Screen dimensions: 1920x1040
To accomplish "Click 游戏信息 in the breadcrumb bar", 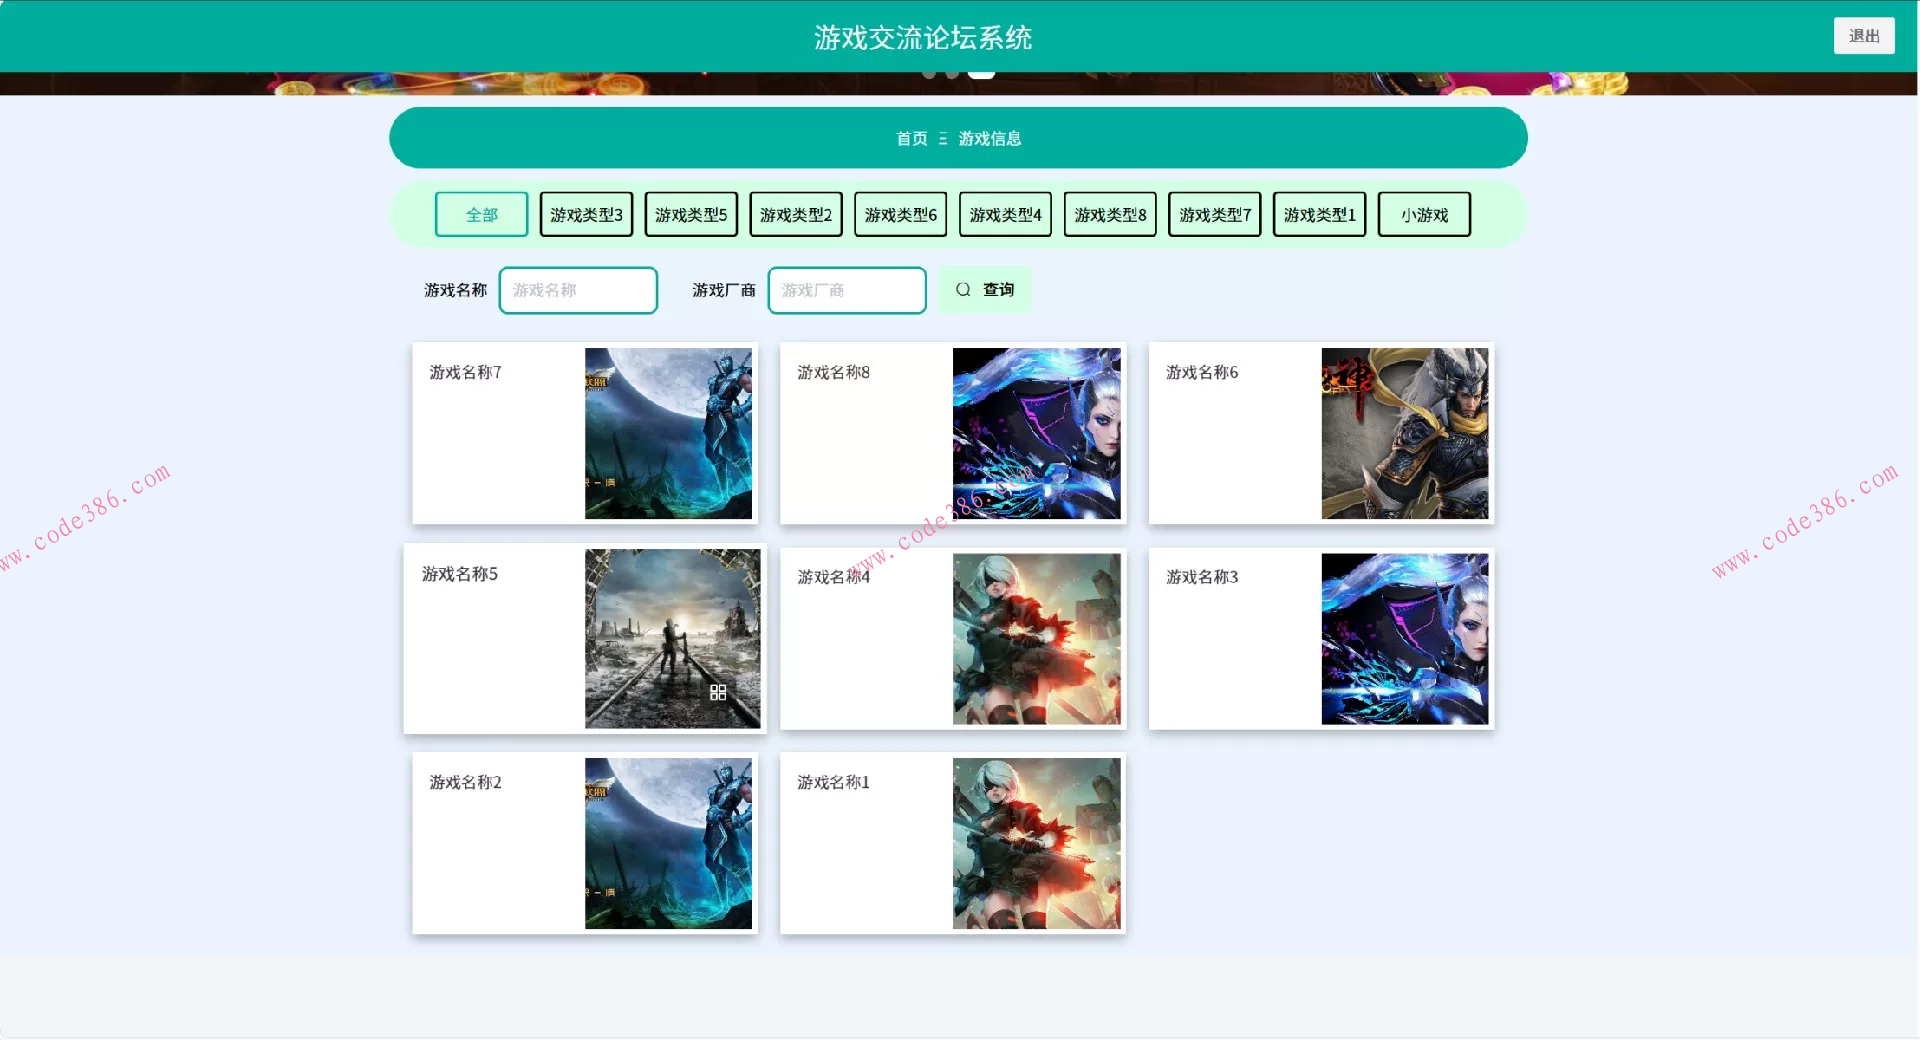I will [989, 139].
